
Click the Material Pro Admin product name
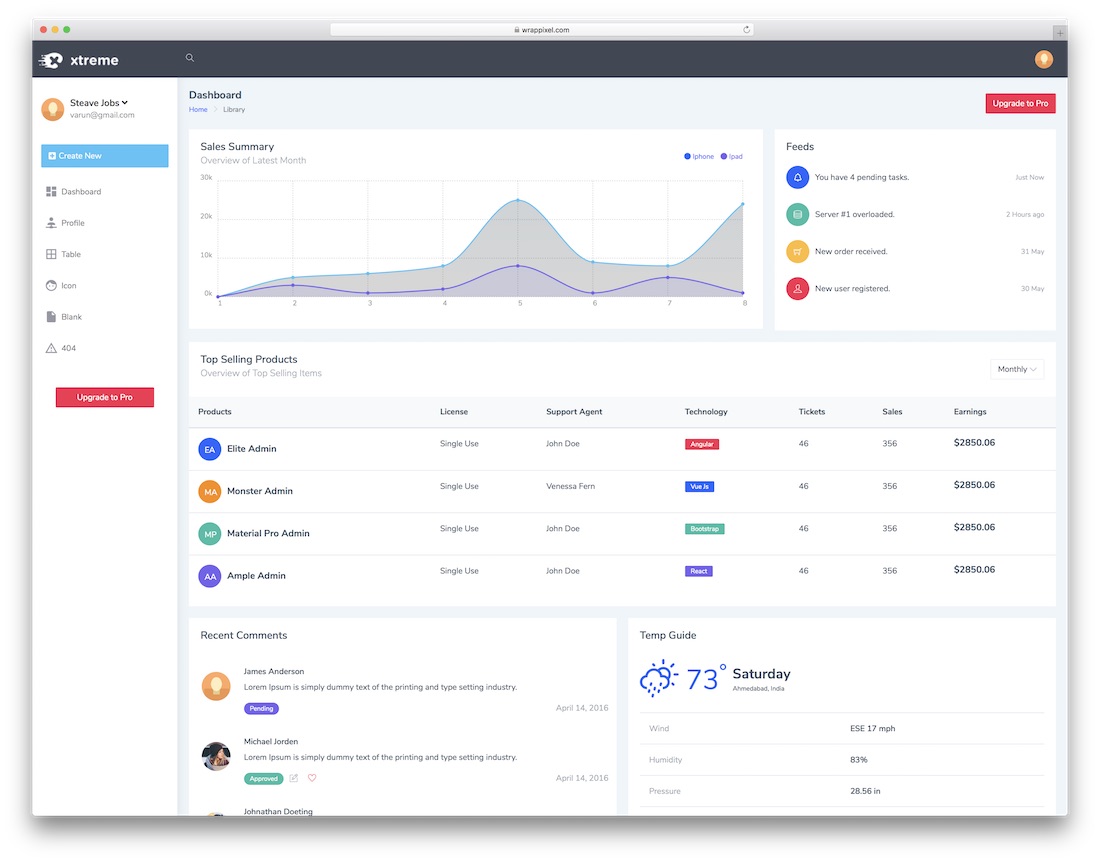click(268, 534)
